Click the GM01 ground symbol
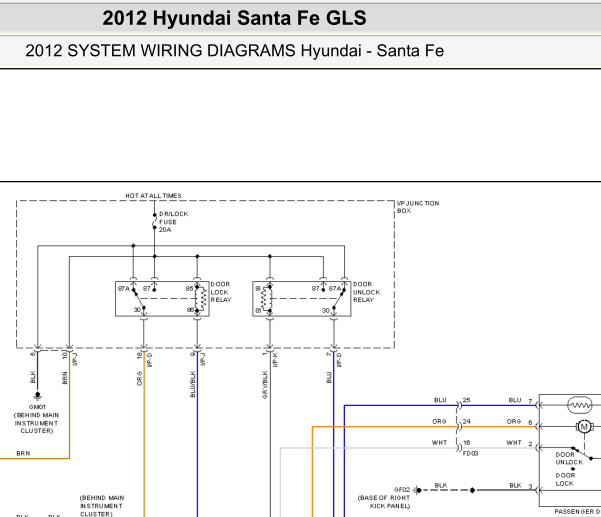 (x=38, y=396)
